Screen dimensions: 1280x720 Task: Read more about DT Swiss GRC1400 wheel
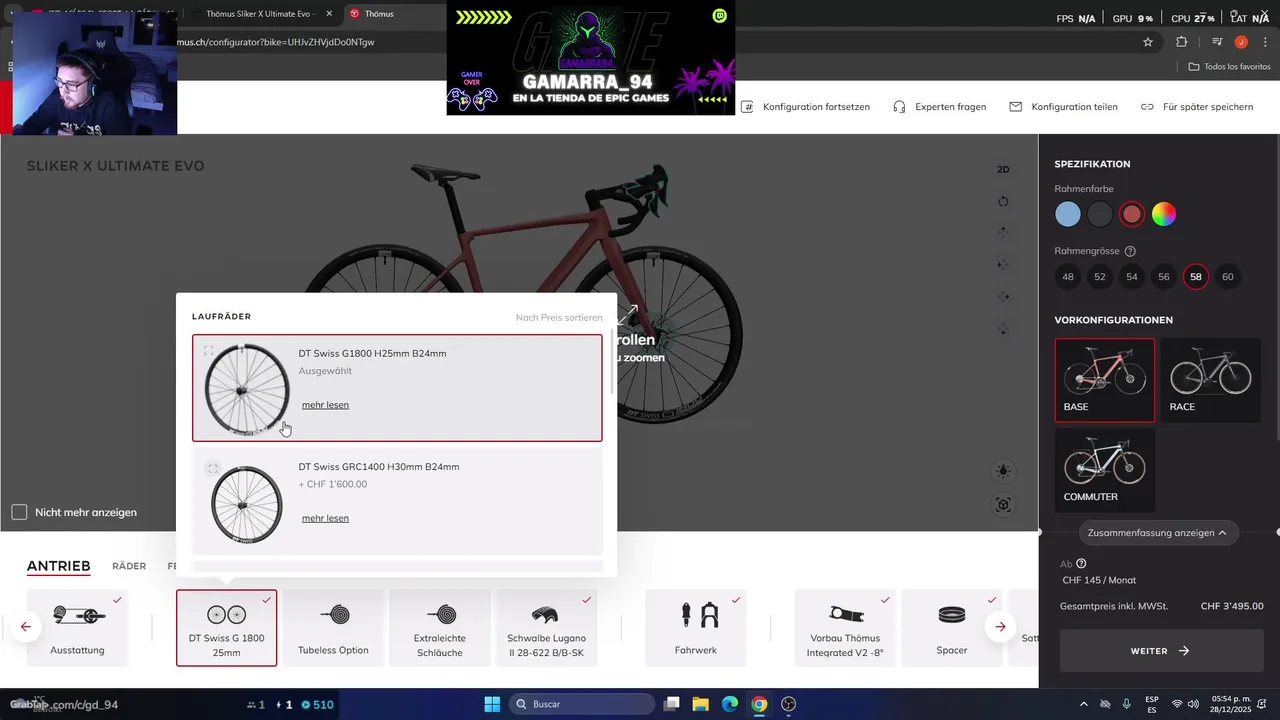[325, 518]
